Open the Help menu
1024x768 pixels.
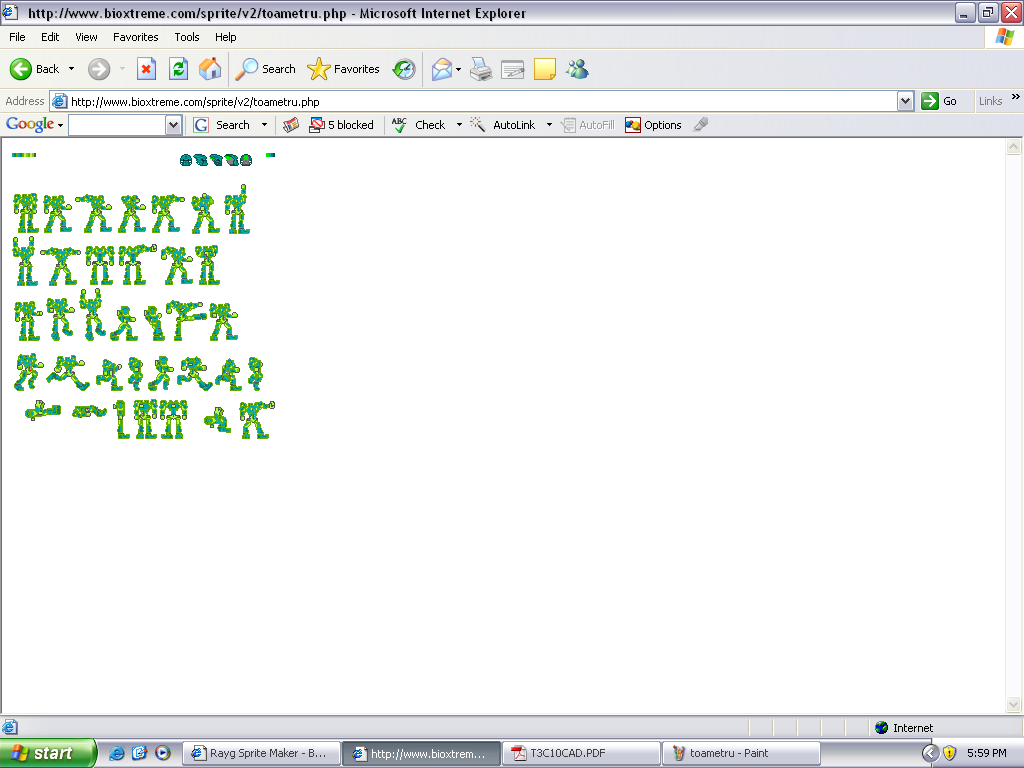[225, 37]
